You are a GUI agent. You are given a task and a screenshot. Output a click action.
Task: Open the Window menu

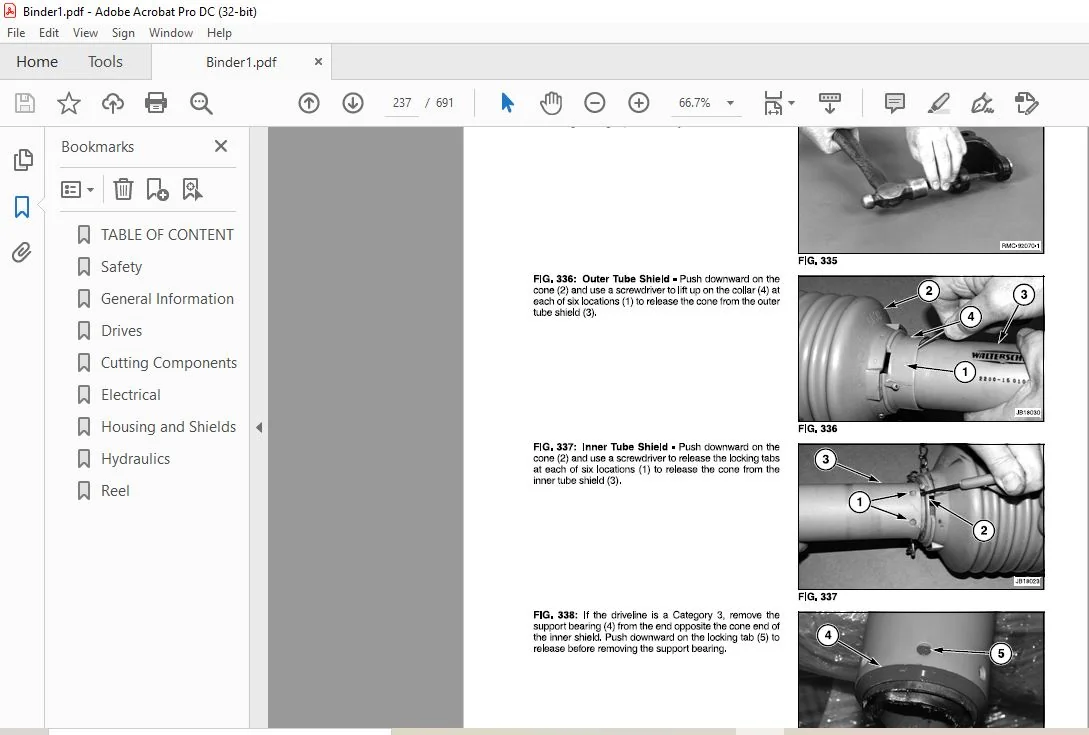[x=171, y=33]
